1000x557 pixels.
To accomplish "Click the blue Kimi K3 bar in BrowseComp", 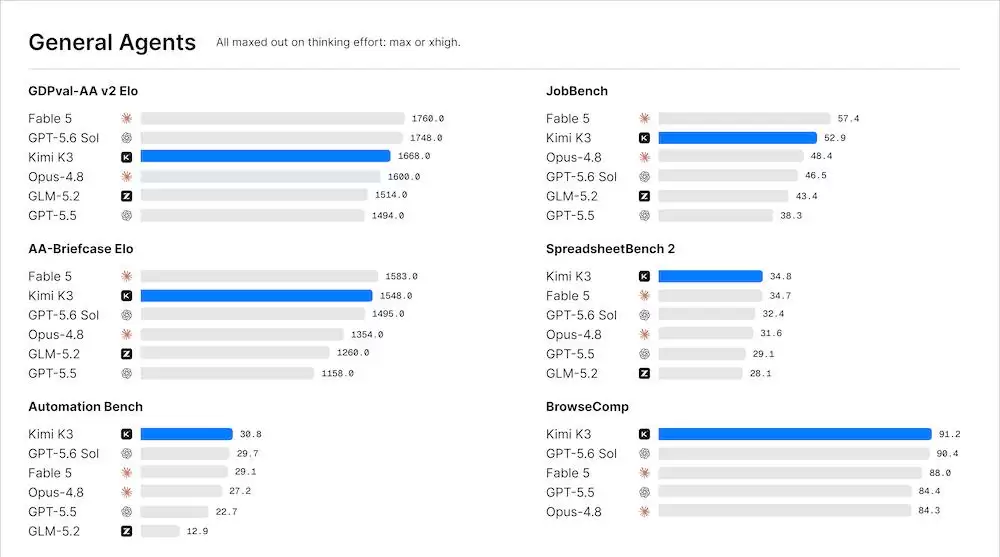I will point(795,434).
